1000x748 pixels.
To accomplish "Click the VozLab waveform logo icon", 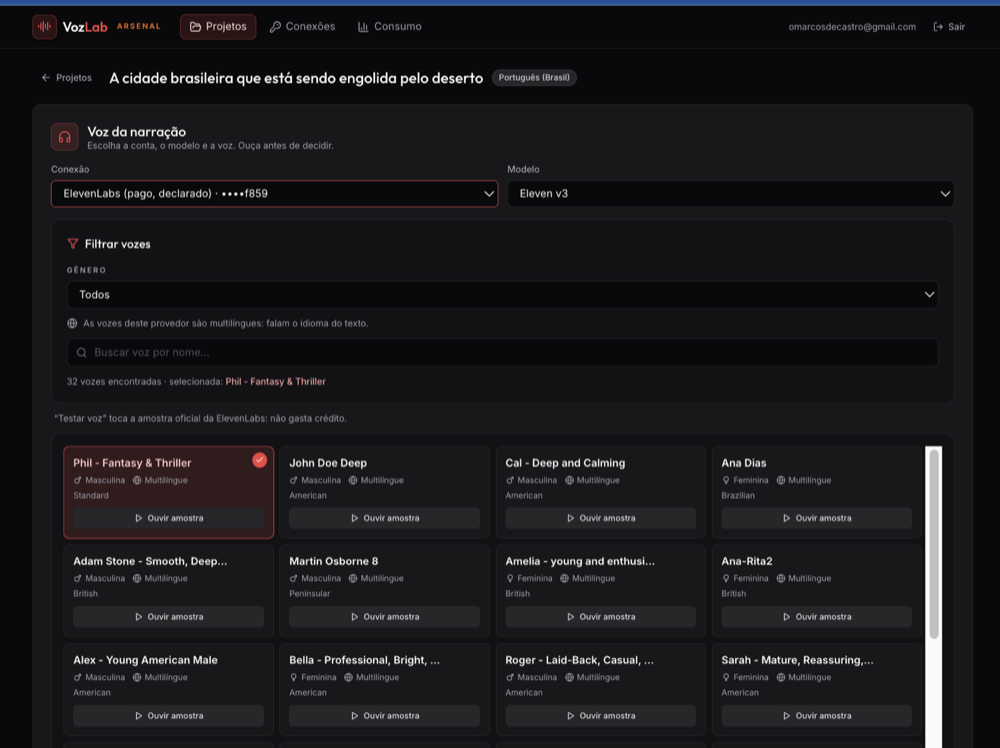I will [x=45, y=27].
